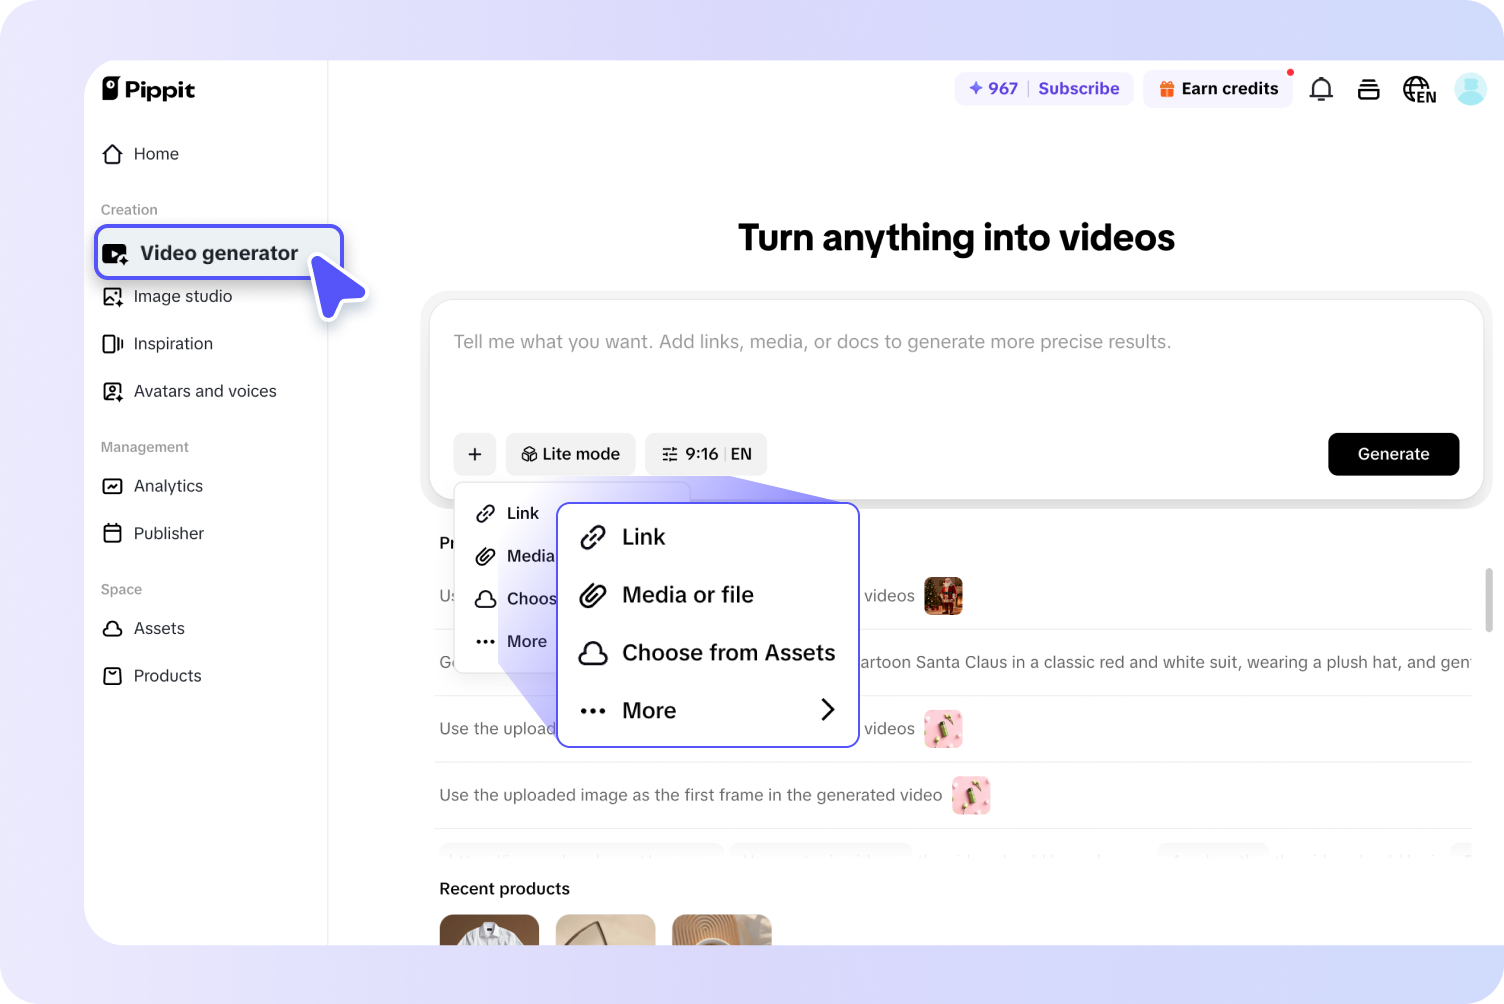This screenshot has width=1504, height=1004.
Task: Open the language selector globe
Action: coord(1419,89)
